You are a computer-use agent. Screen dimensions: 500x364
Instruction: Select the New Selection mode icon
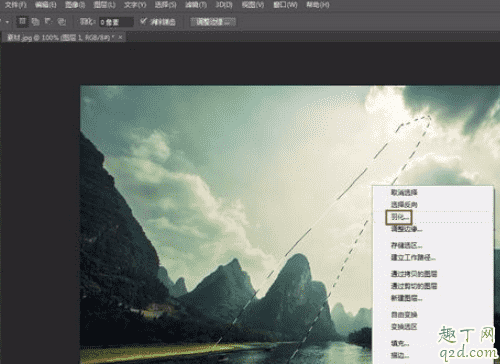[22, 22]
